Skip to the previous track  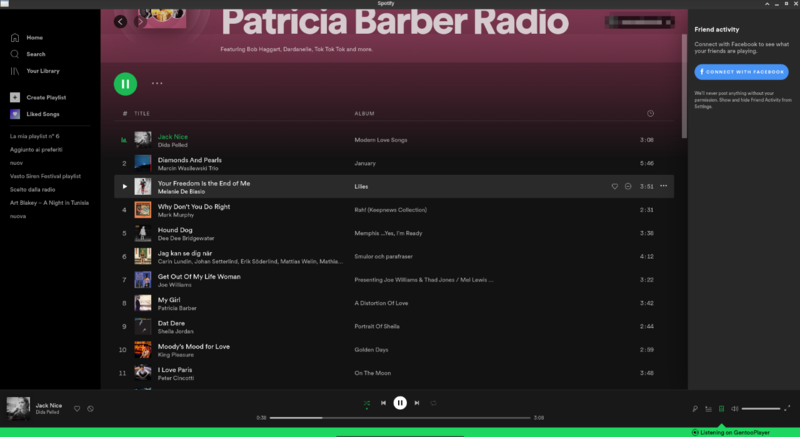click(383, 403)
